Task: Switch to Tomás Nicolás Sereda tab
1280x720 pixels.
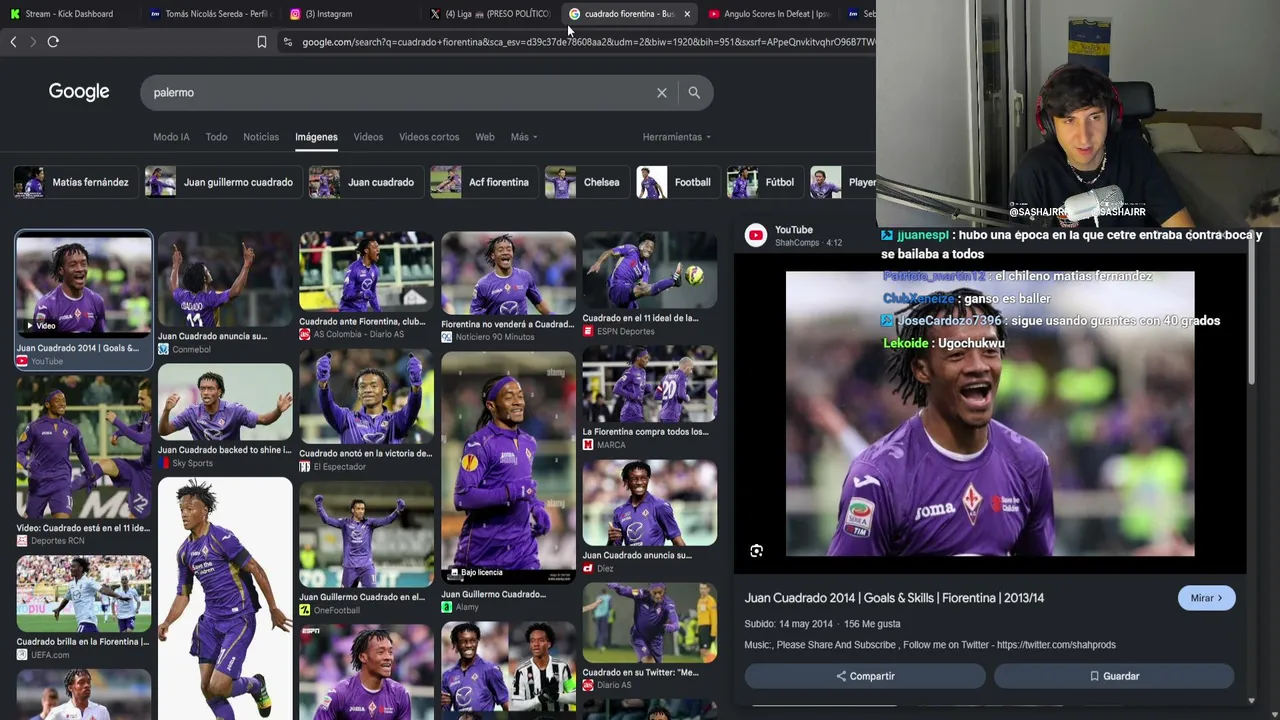Action: click(209, 14)
